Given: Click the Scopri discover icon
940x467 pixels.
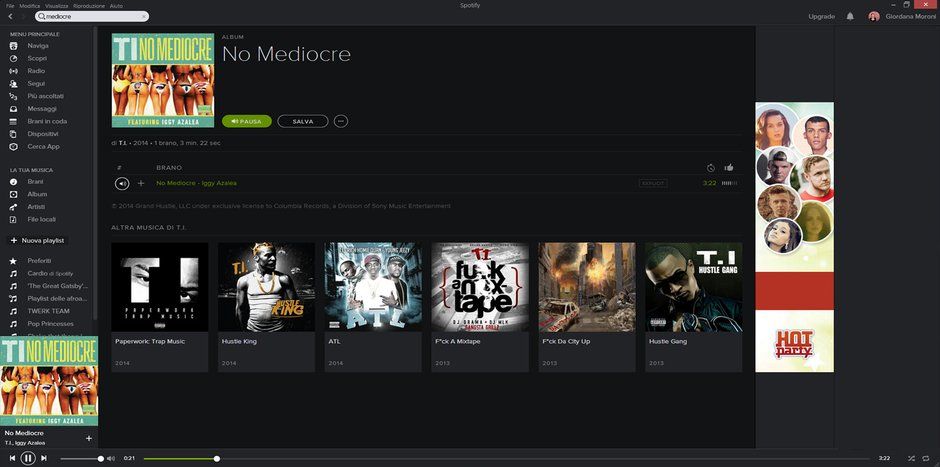Looking at the screenshot, I should coord(13,58).
